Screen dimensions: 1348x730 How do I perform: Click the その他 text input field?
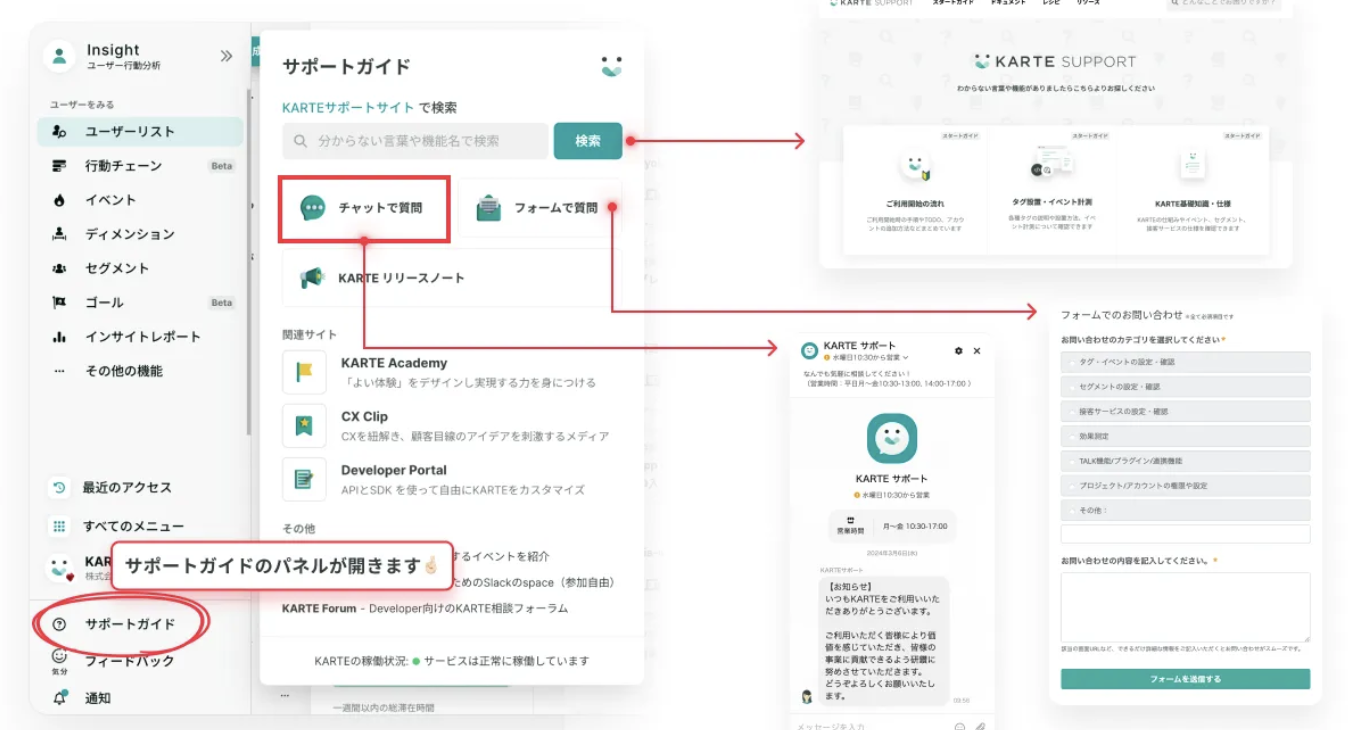(x=1185, y=534)
